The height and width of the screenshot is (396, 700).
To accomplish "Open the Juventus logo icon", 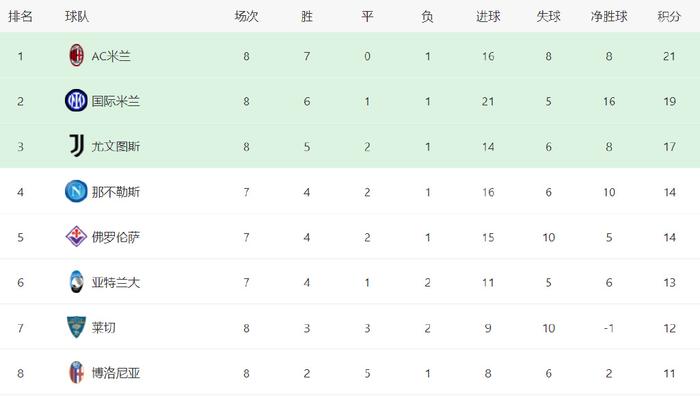I will (x=77, y=146).
